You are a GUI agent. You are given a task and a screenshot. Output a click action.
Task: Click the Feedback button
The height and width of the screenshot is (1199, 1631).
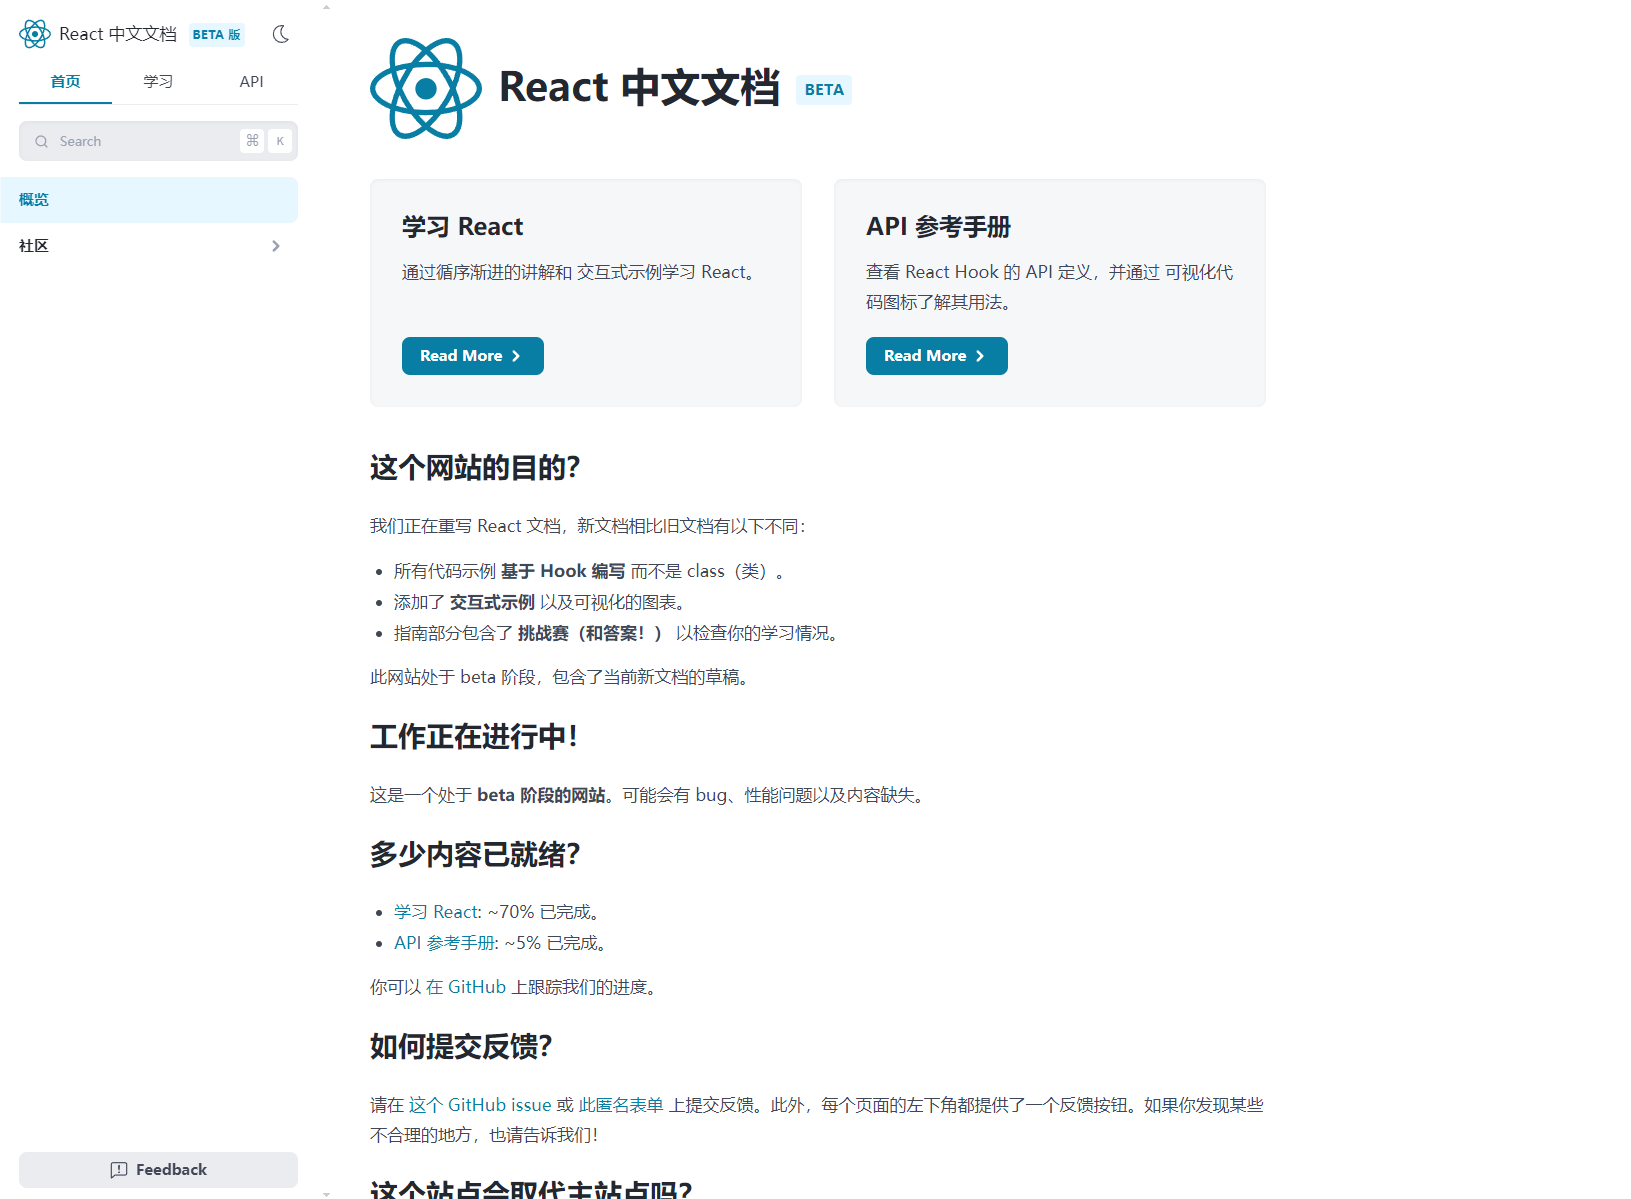click(158, 1170)
